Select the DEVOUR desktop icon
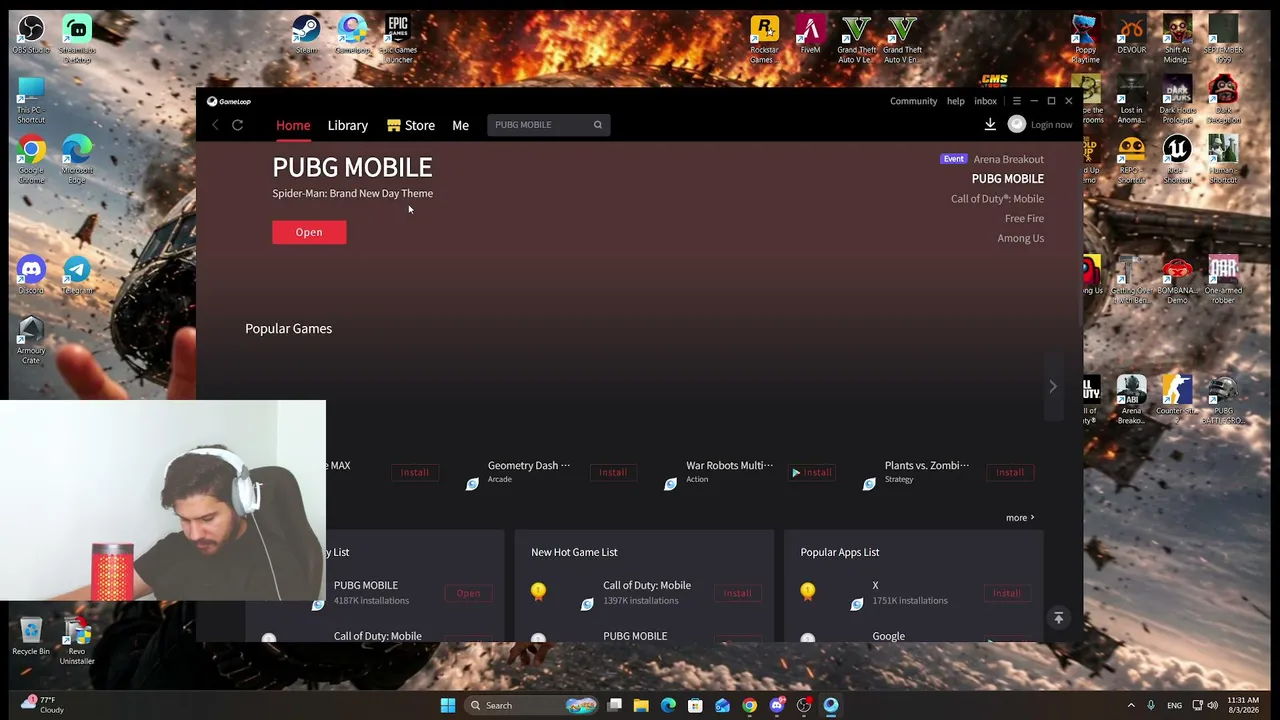The image size is (1280, 720). [1131, 36]
